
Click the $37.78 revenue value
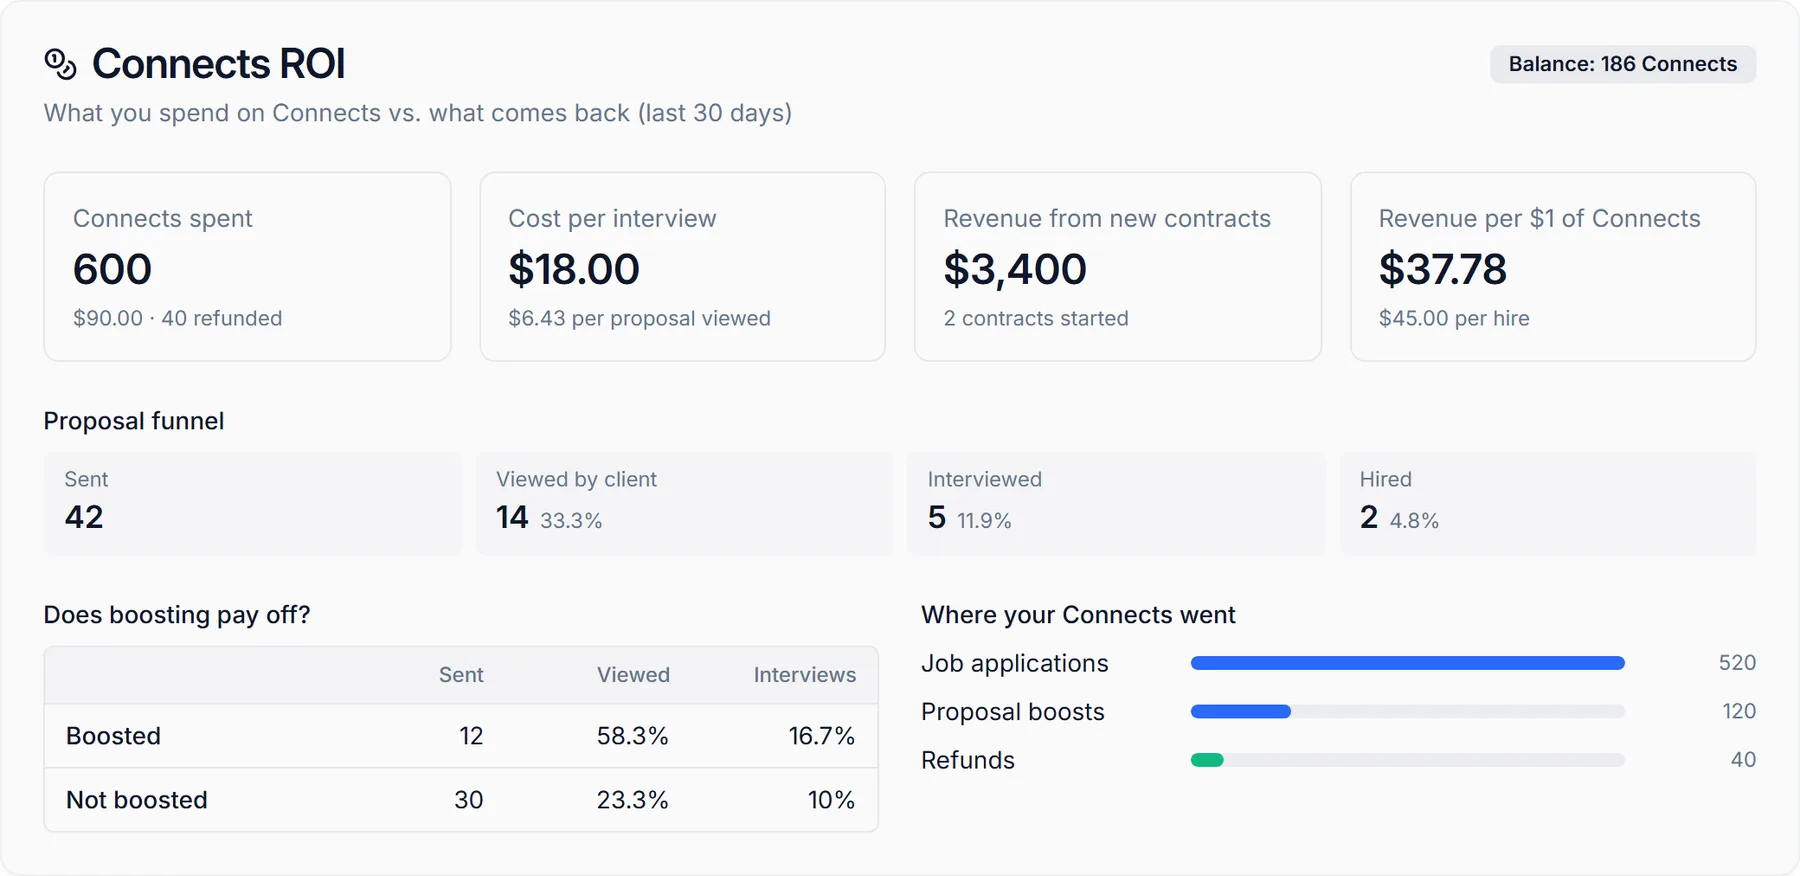coord(1442,269)
